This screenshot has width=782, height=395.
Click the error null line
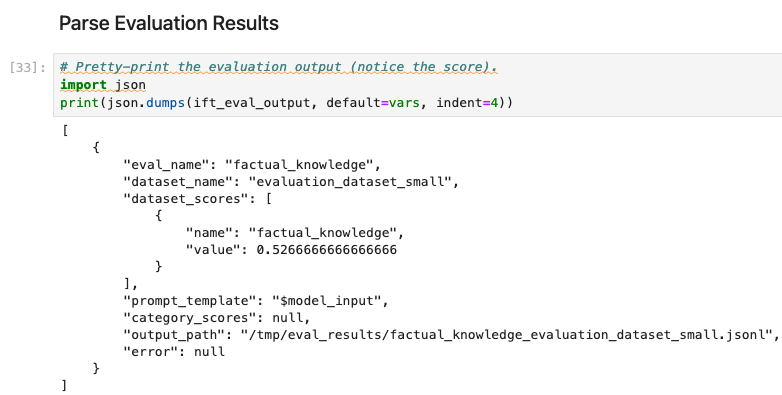tap(174, 352)
